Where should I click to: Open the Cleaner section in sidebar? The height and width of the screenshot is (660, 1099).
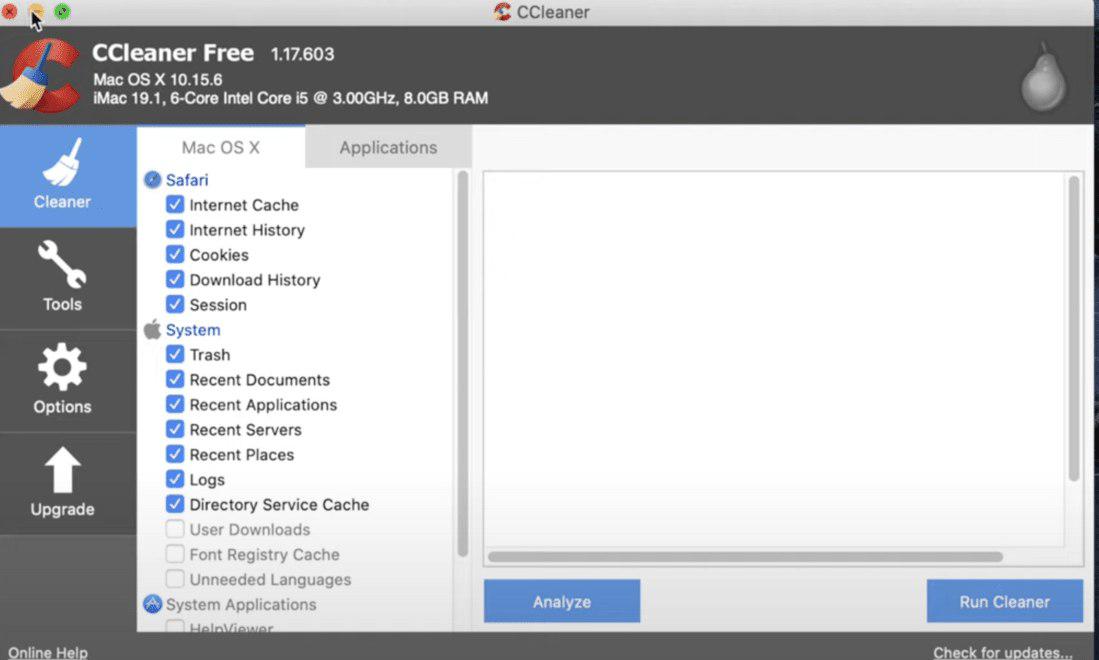[x=67, y=176]
